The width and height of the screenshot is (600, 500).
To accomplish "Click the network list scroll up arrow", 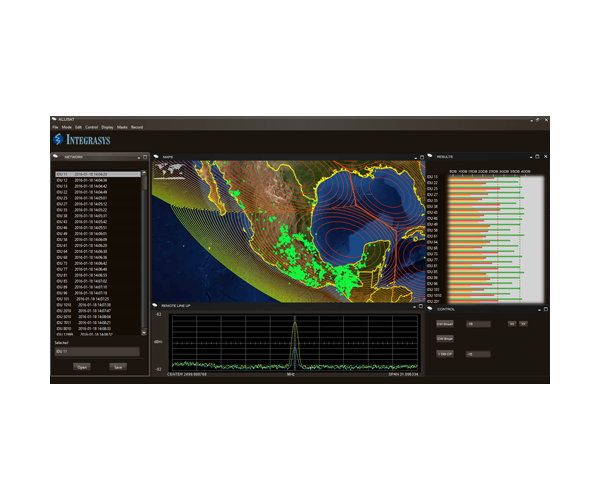I will coord(144,173).
